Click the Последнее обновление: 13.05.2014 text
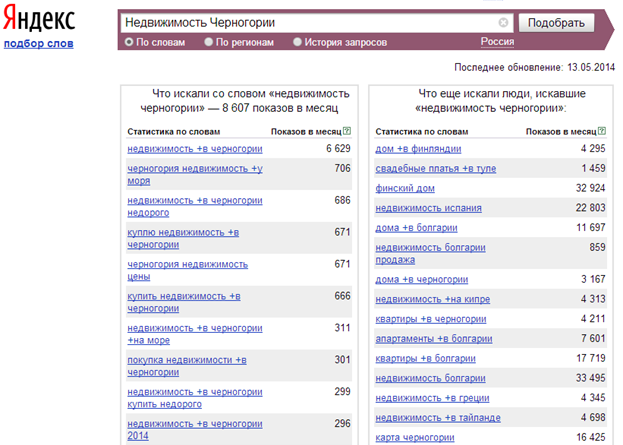The image size is (623, 445). coord(534,67)
